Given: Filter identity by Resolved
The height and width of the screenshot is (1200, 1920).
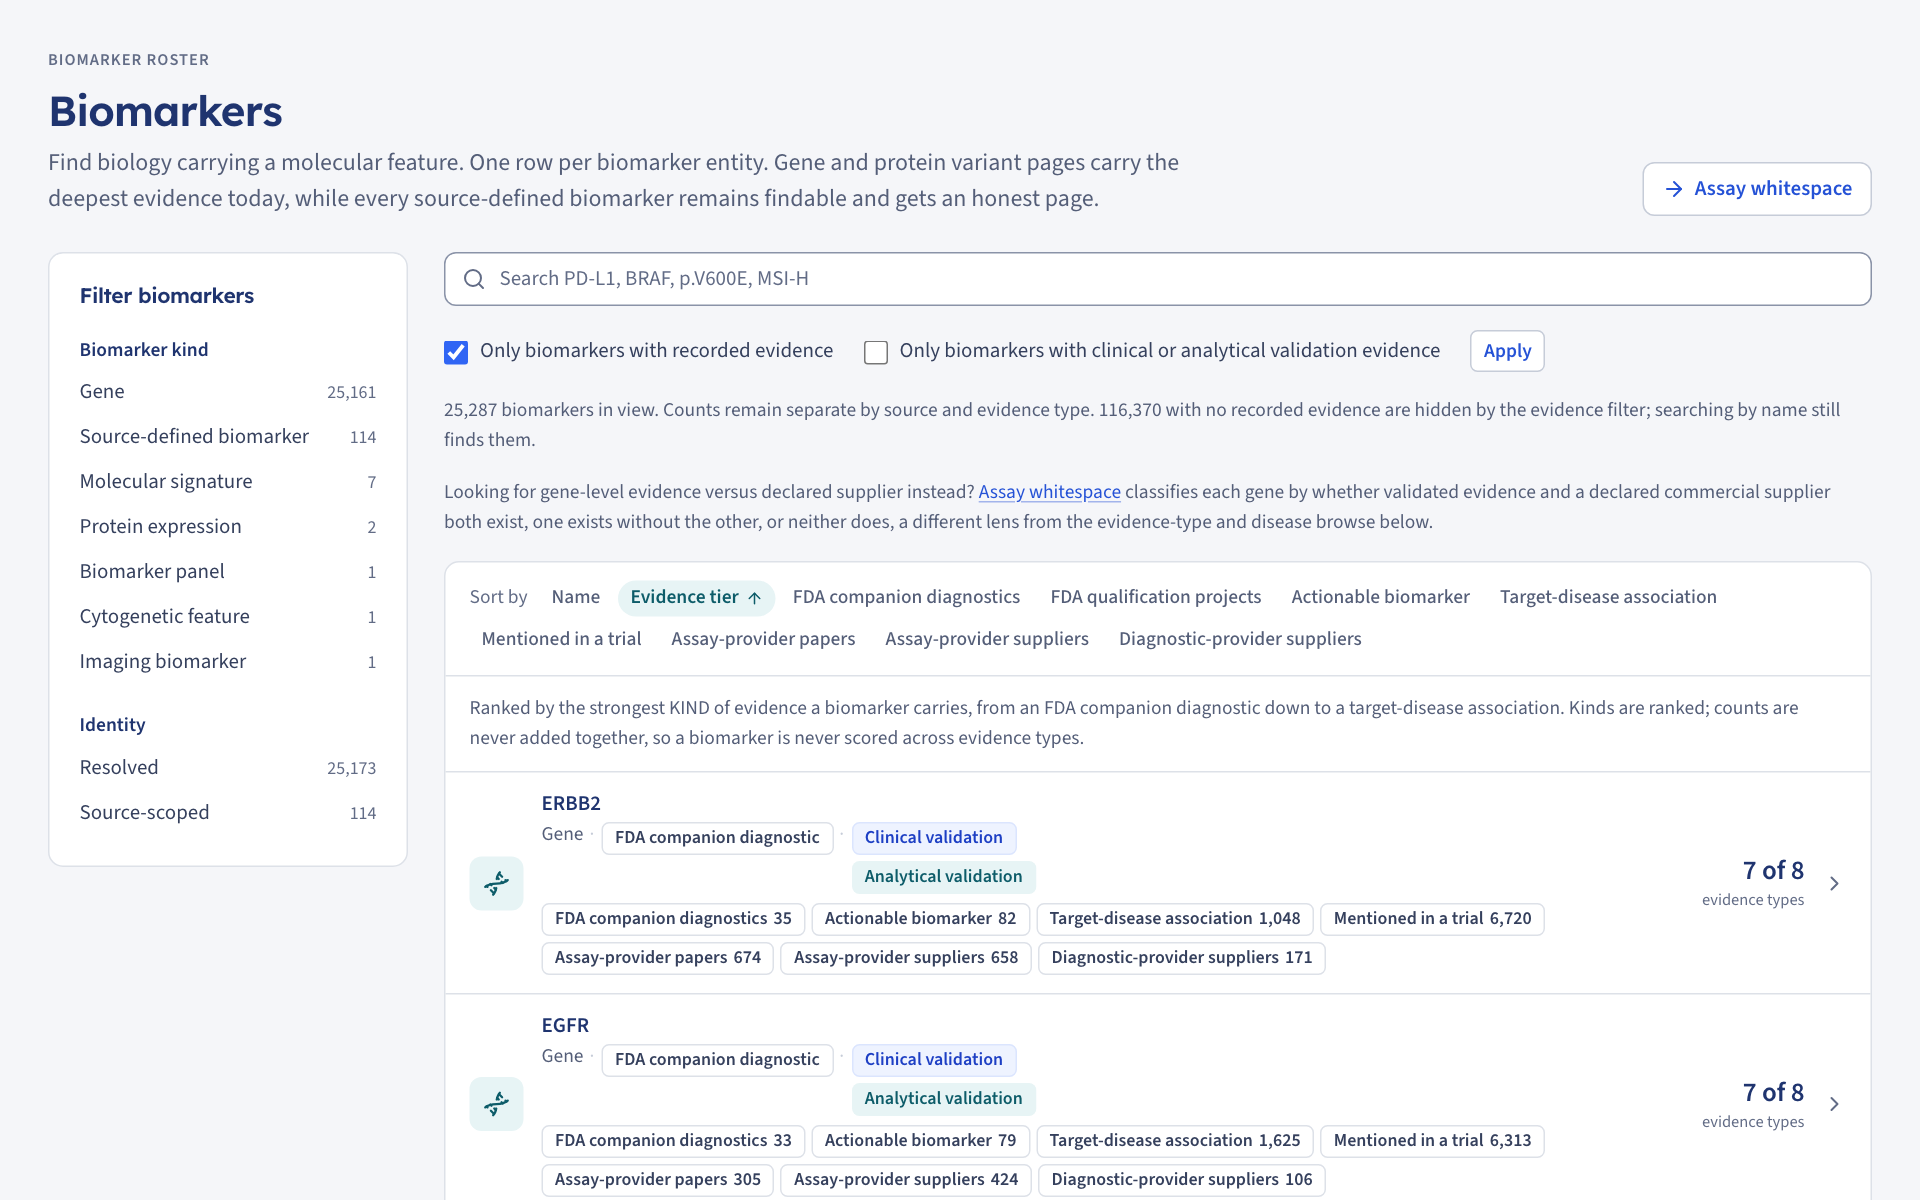Looking at the screenshot, I should click(x=228, y=768).
